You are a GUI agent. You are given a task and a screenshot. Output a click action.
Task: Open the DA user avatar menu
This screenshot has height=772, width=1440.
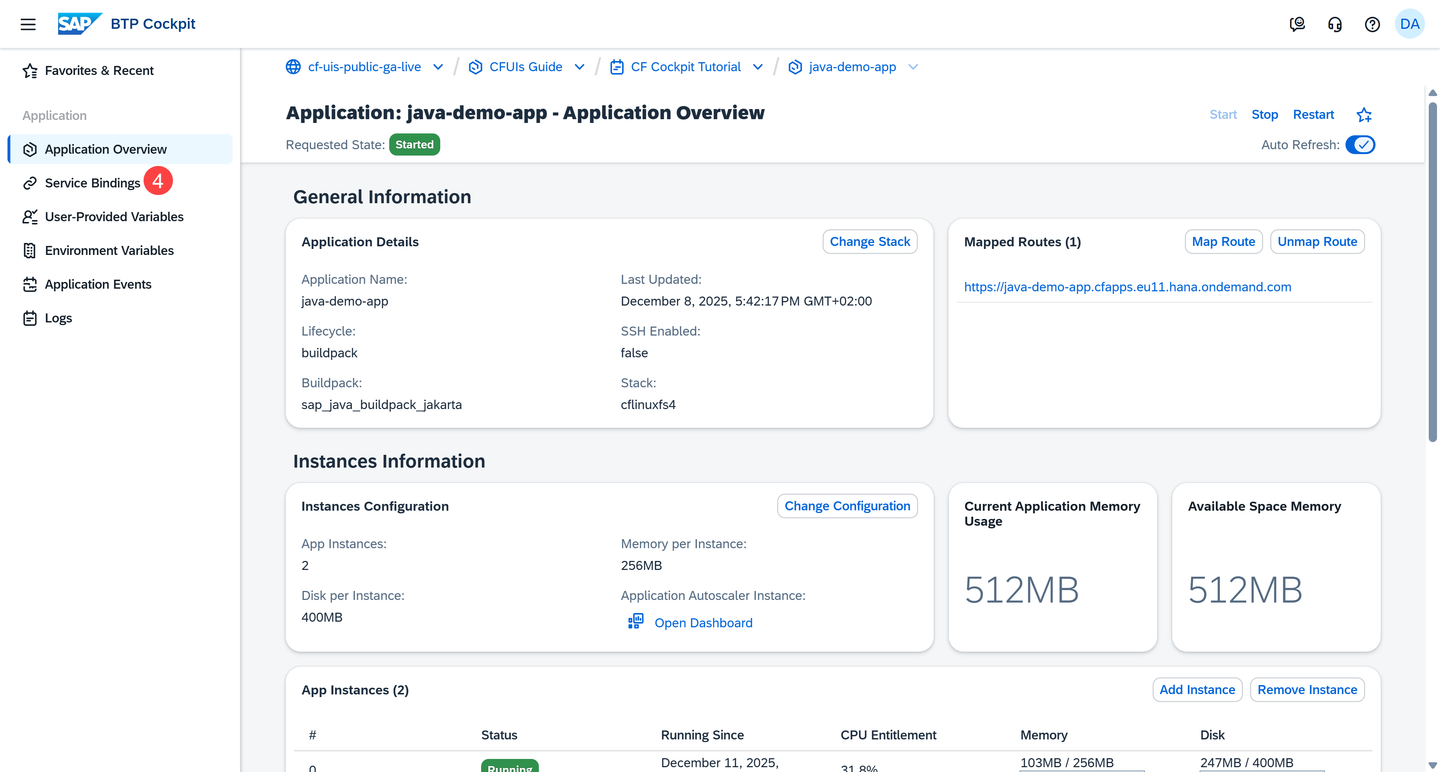pos(1410,24)
